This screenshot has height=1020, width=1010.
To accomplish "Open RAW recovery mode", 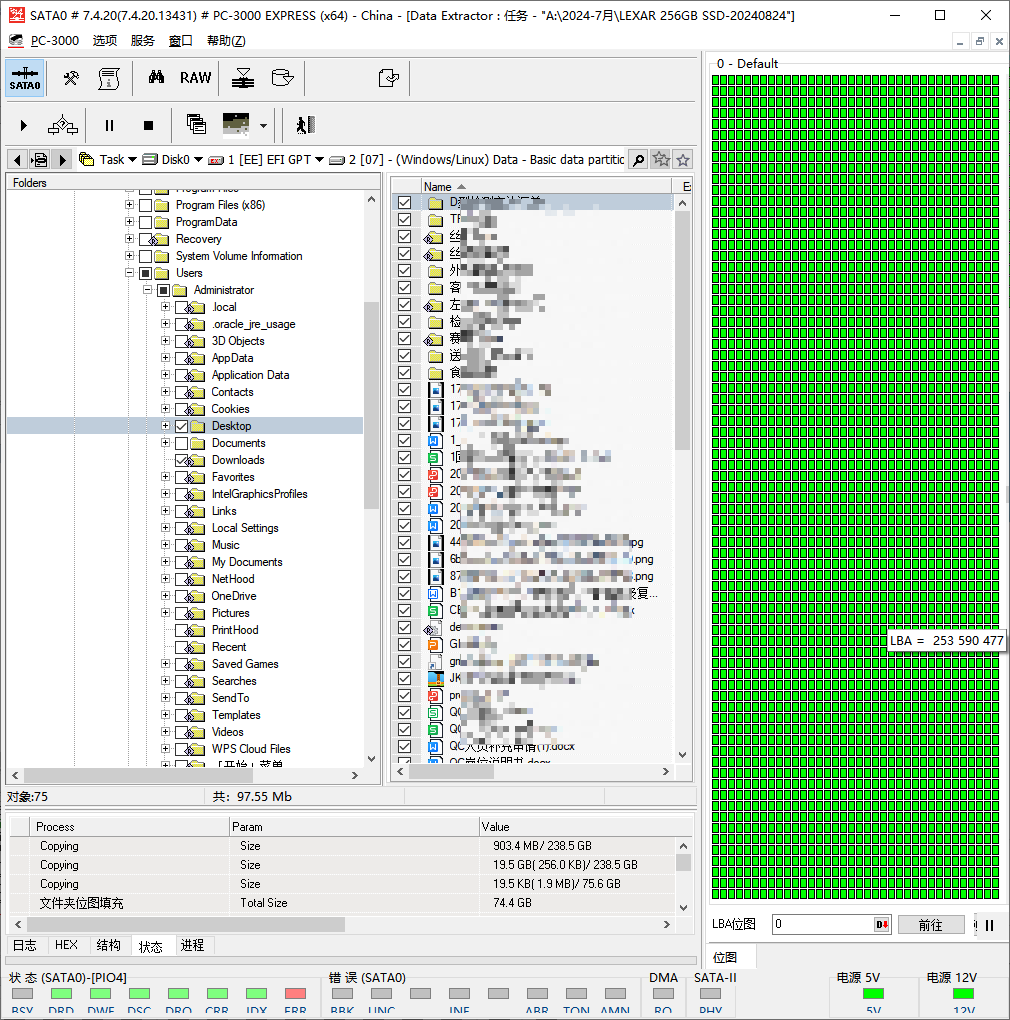I will 195,77.
